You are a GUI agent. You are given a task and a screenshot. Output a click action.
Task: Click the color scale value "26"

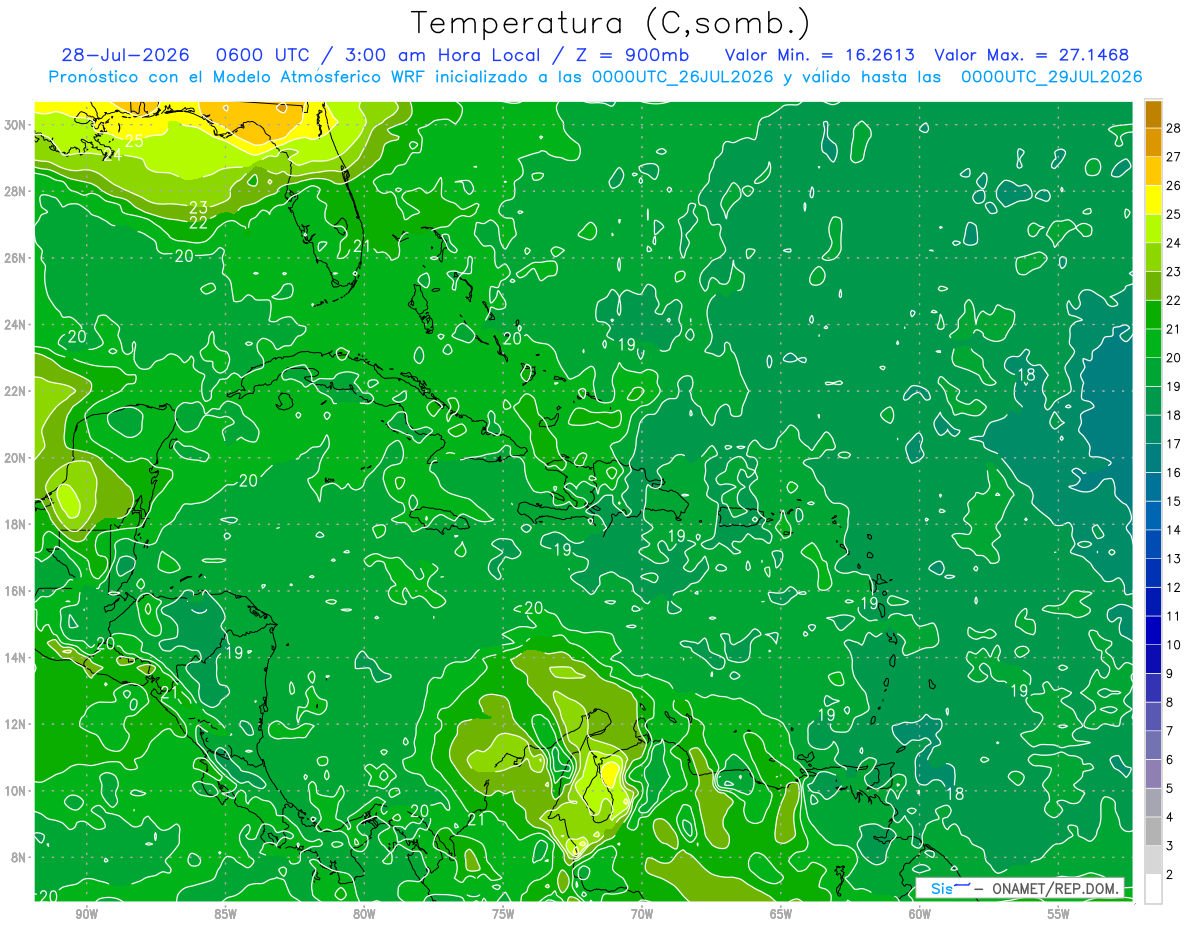pos(1174,185)
